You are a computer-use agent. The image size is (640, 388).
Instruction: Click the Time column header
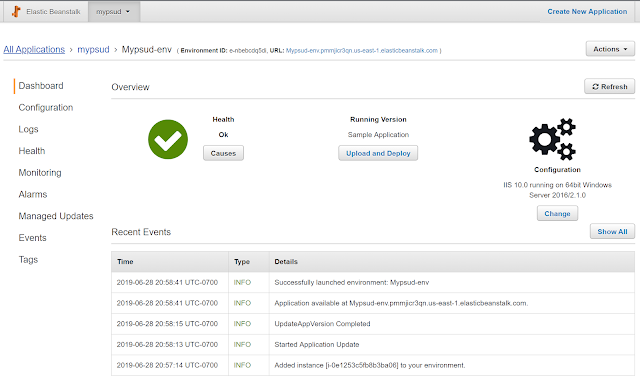[x=169, y=262]
